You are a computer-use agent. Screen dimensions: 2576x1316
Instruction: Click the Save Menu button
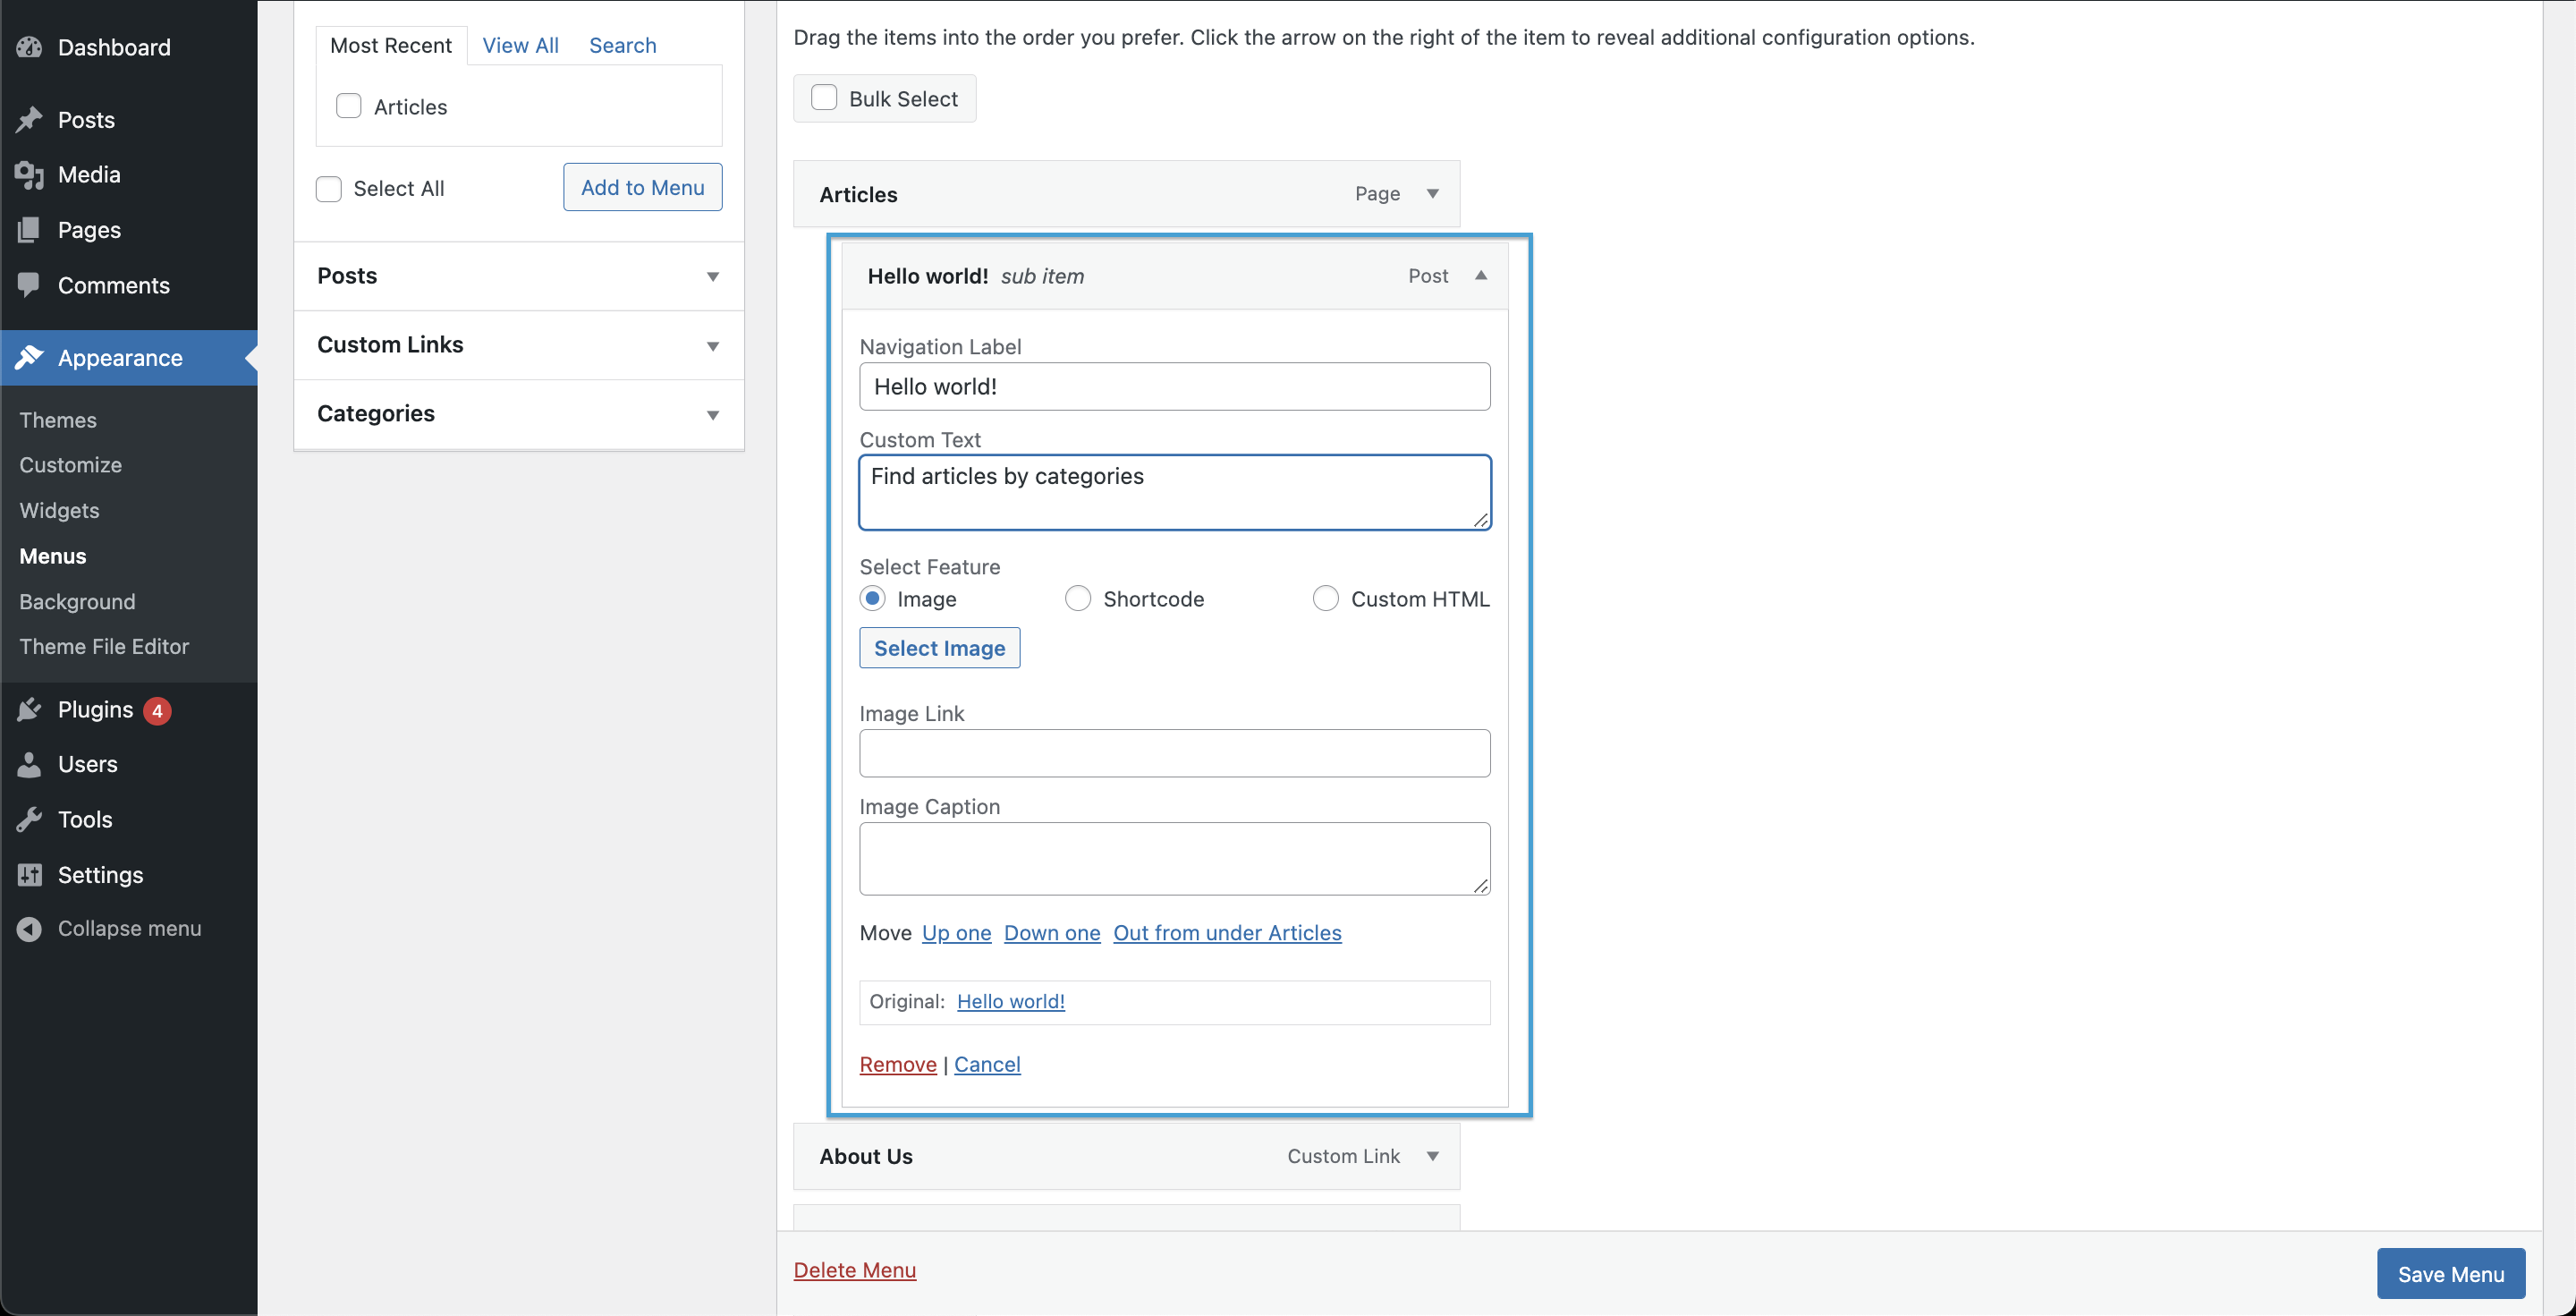point(2450,1273)
